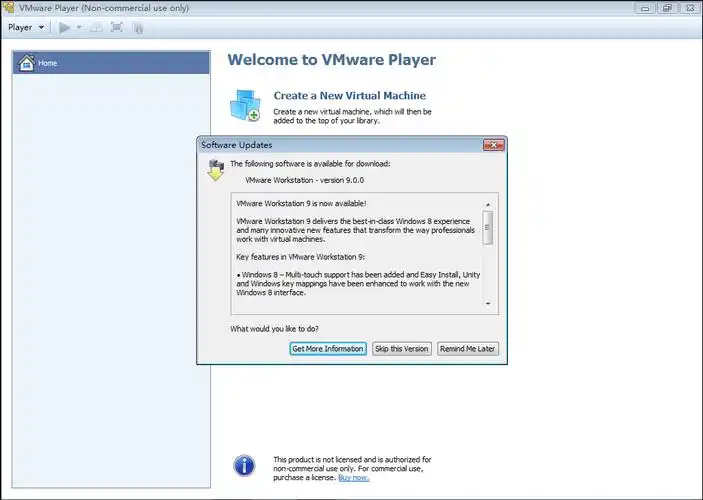Click the Create a New Virtual Machine icon
Viewport: 703px width, 500px height.
245,105
